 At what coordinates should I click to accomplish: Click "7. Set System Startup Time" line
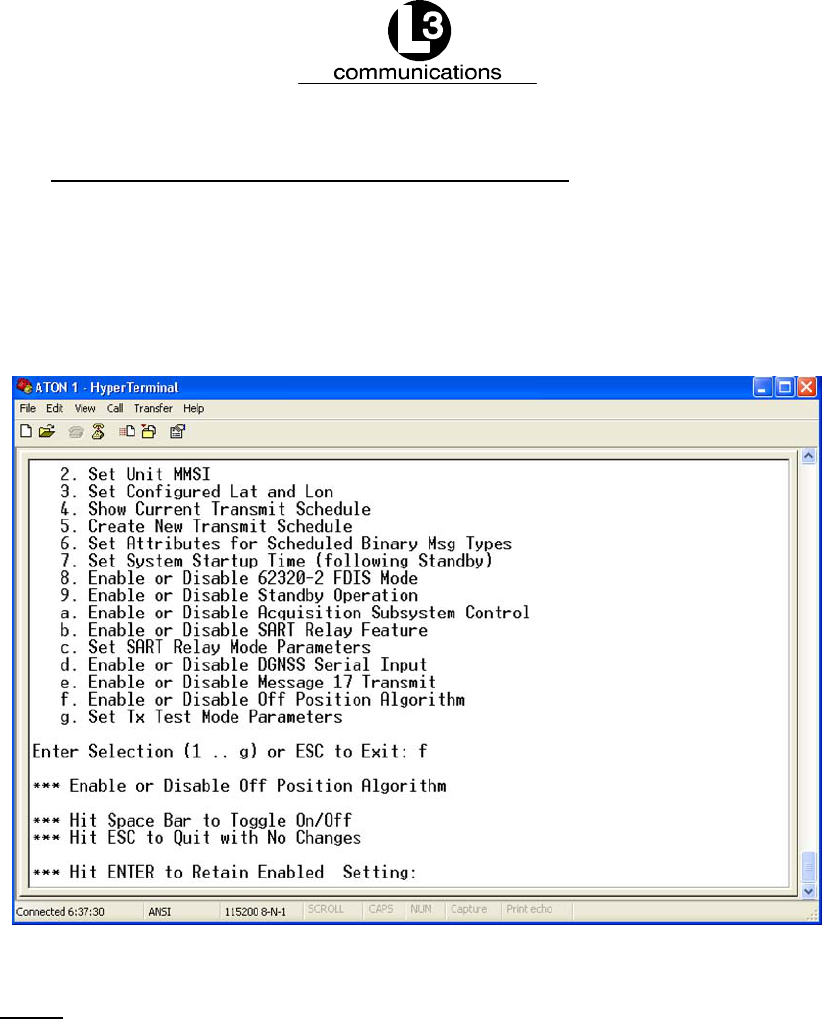[276, 561]
